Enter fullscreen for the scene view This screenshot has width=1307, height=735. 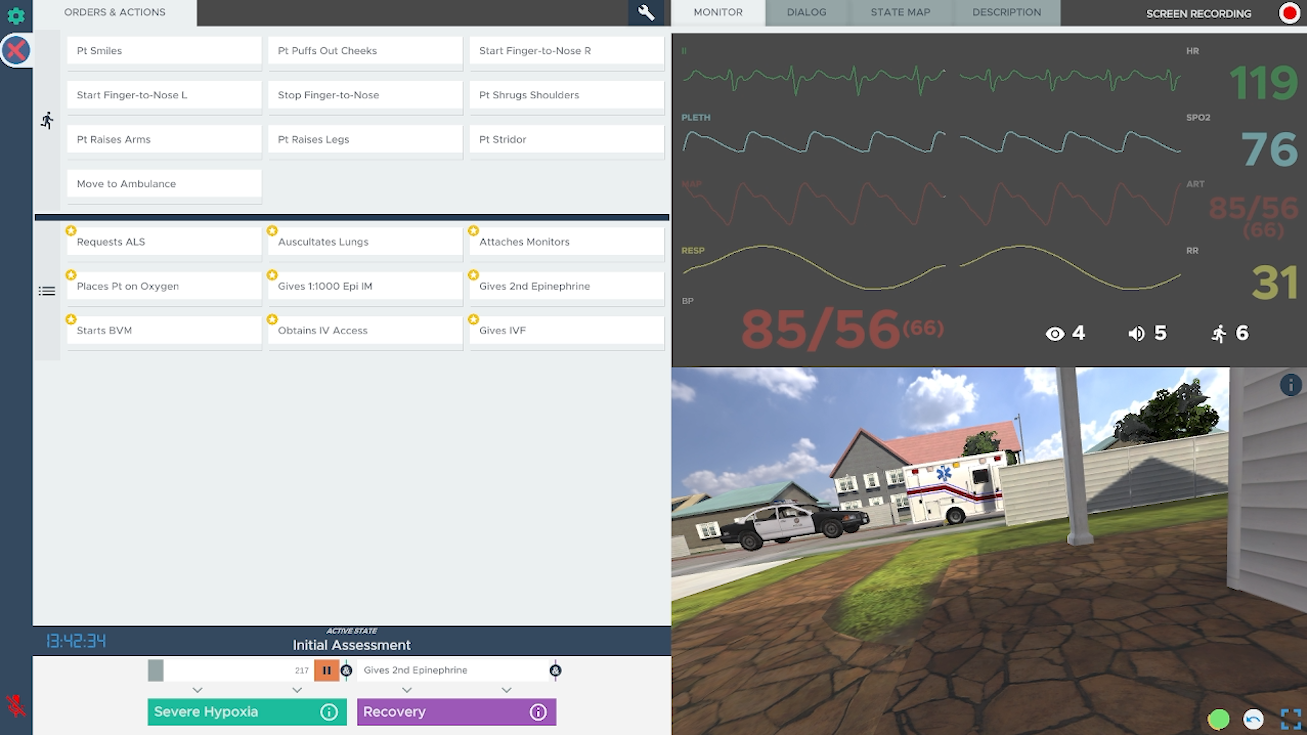click(x=1290, y=719)
